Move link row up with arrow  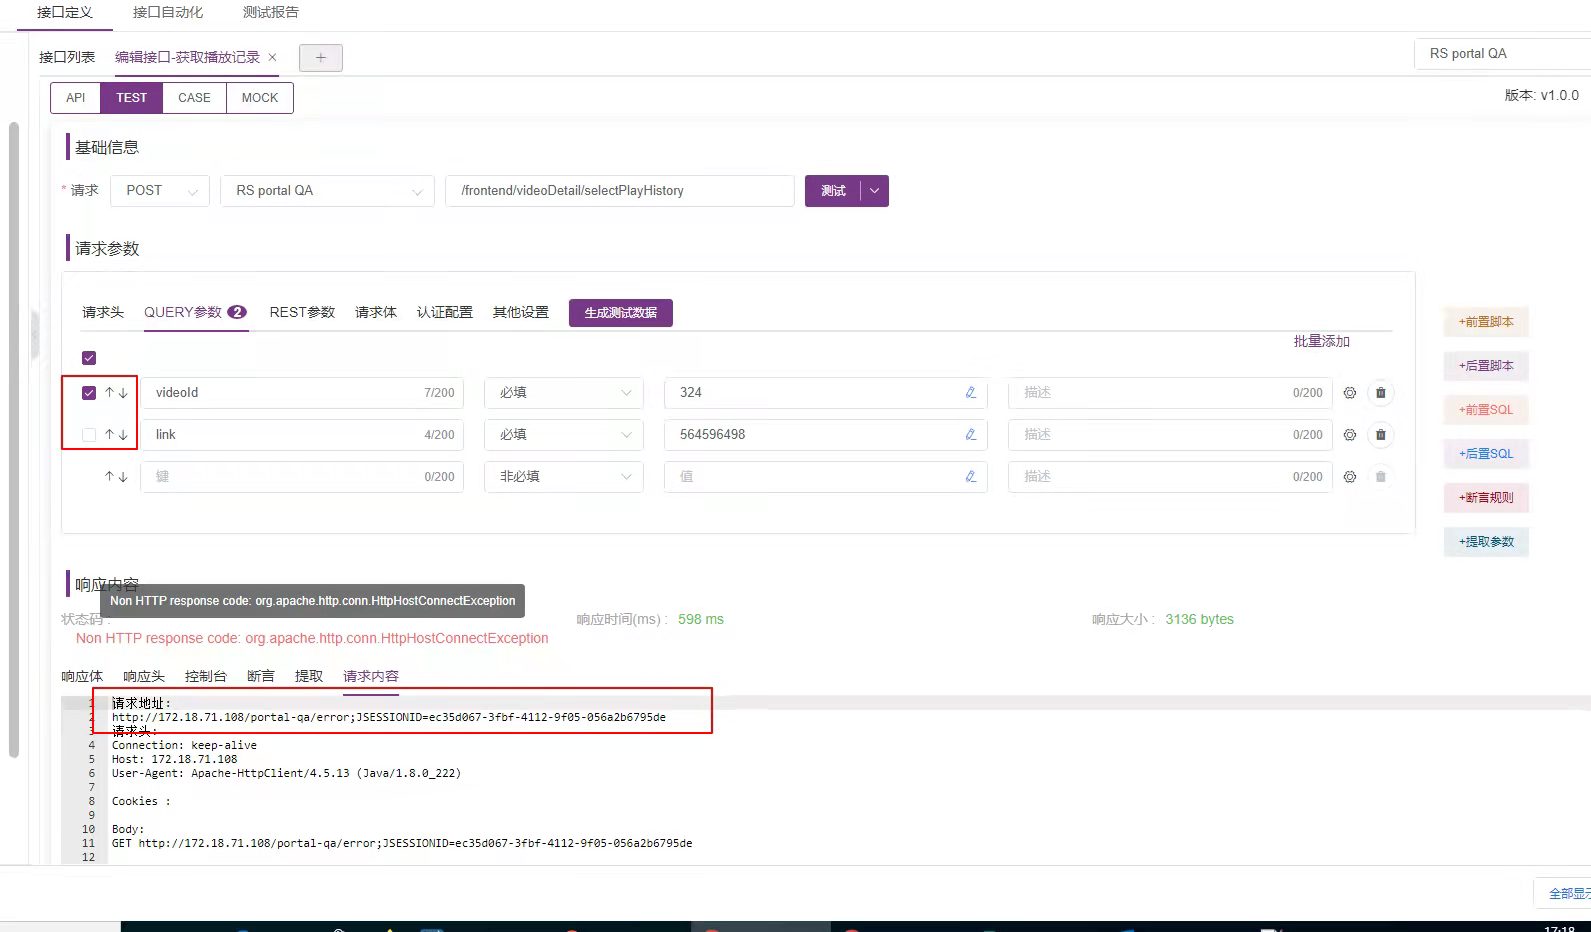pos(109,435)
